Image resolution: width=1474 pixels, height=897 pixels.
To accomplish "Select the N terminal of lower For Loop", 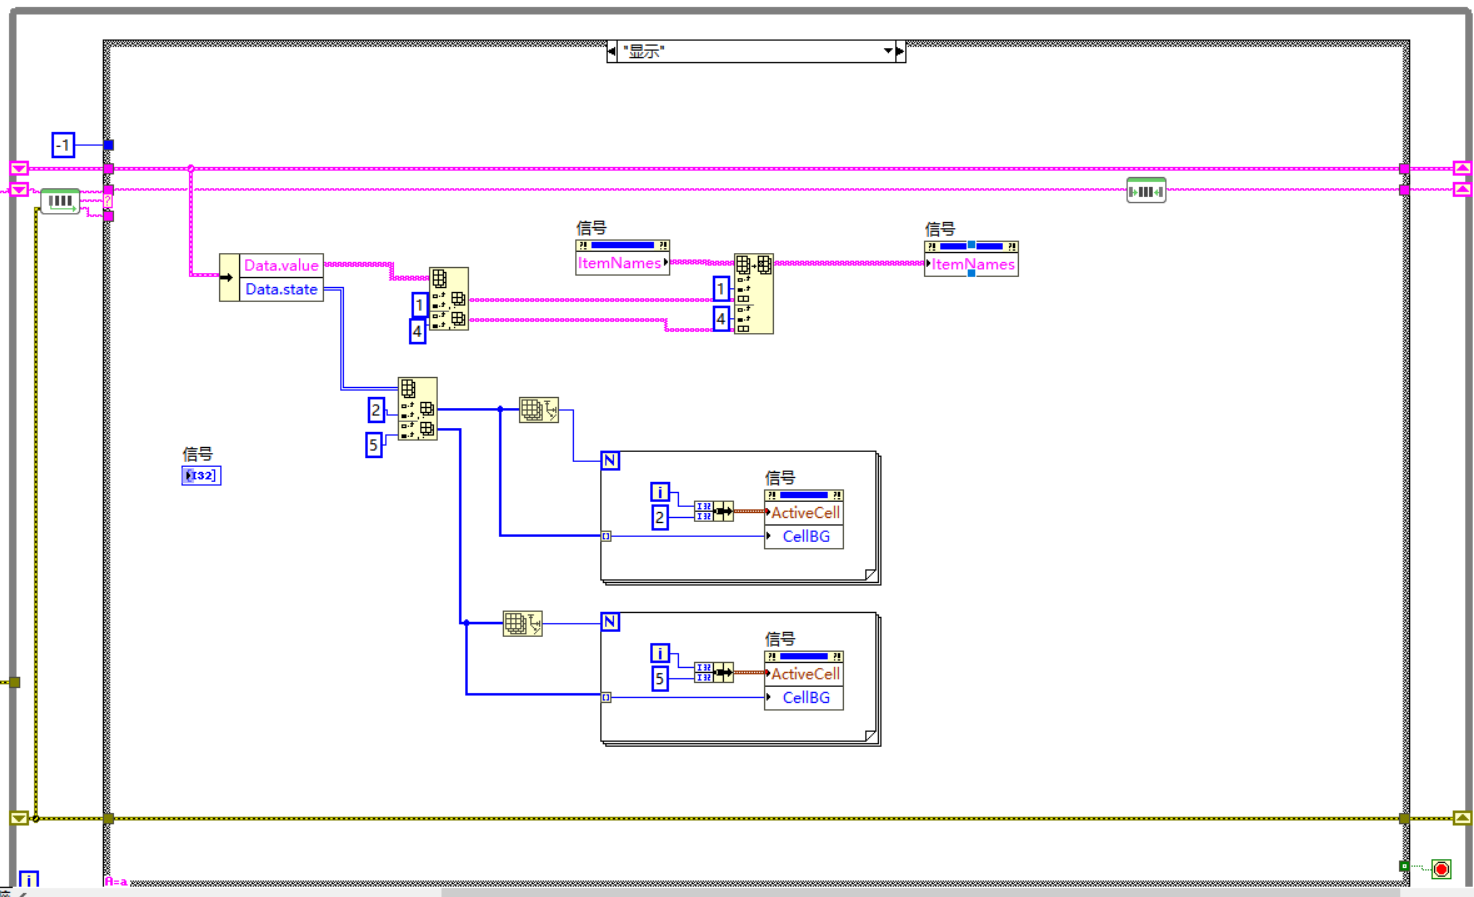I will (610, 621).
